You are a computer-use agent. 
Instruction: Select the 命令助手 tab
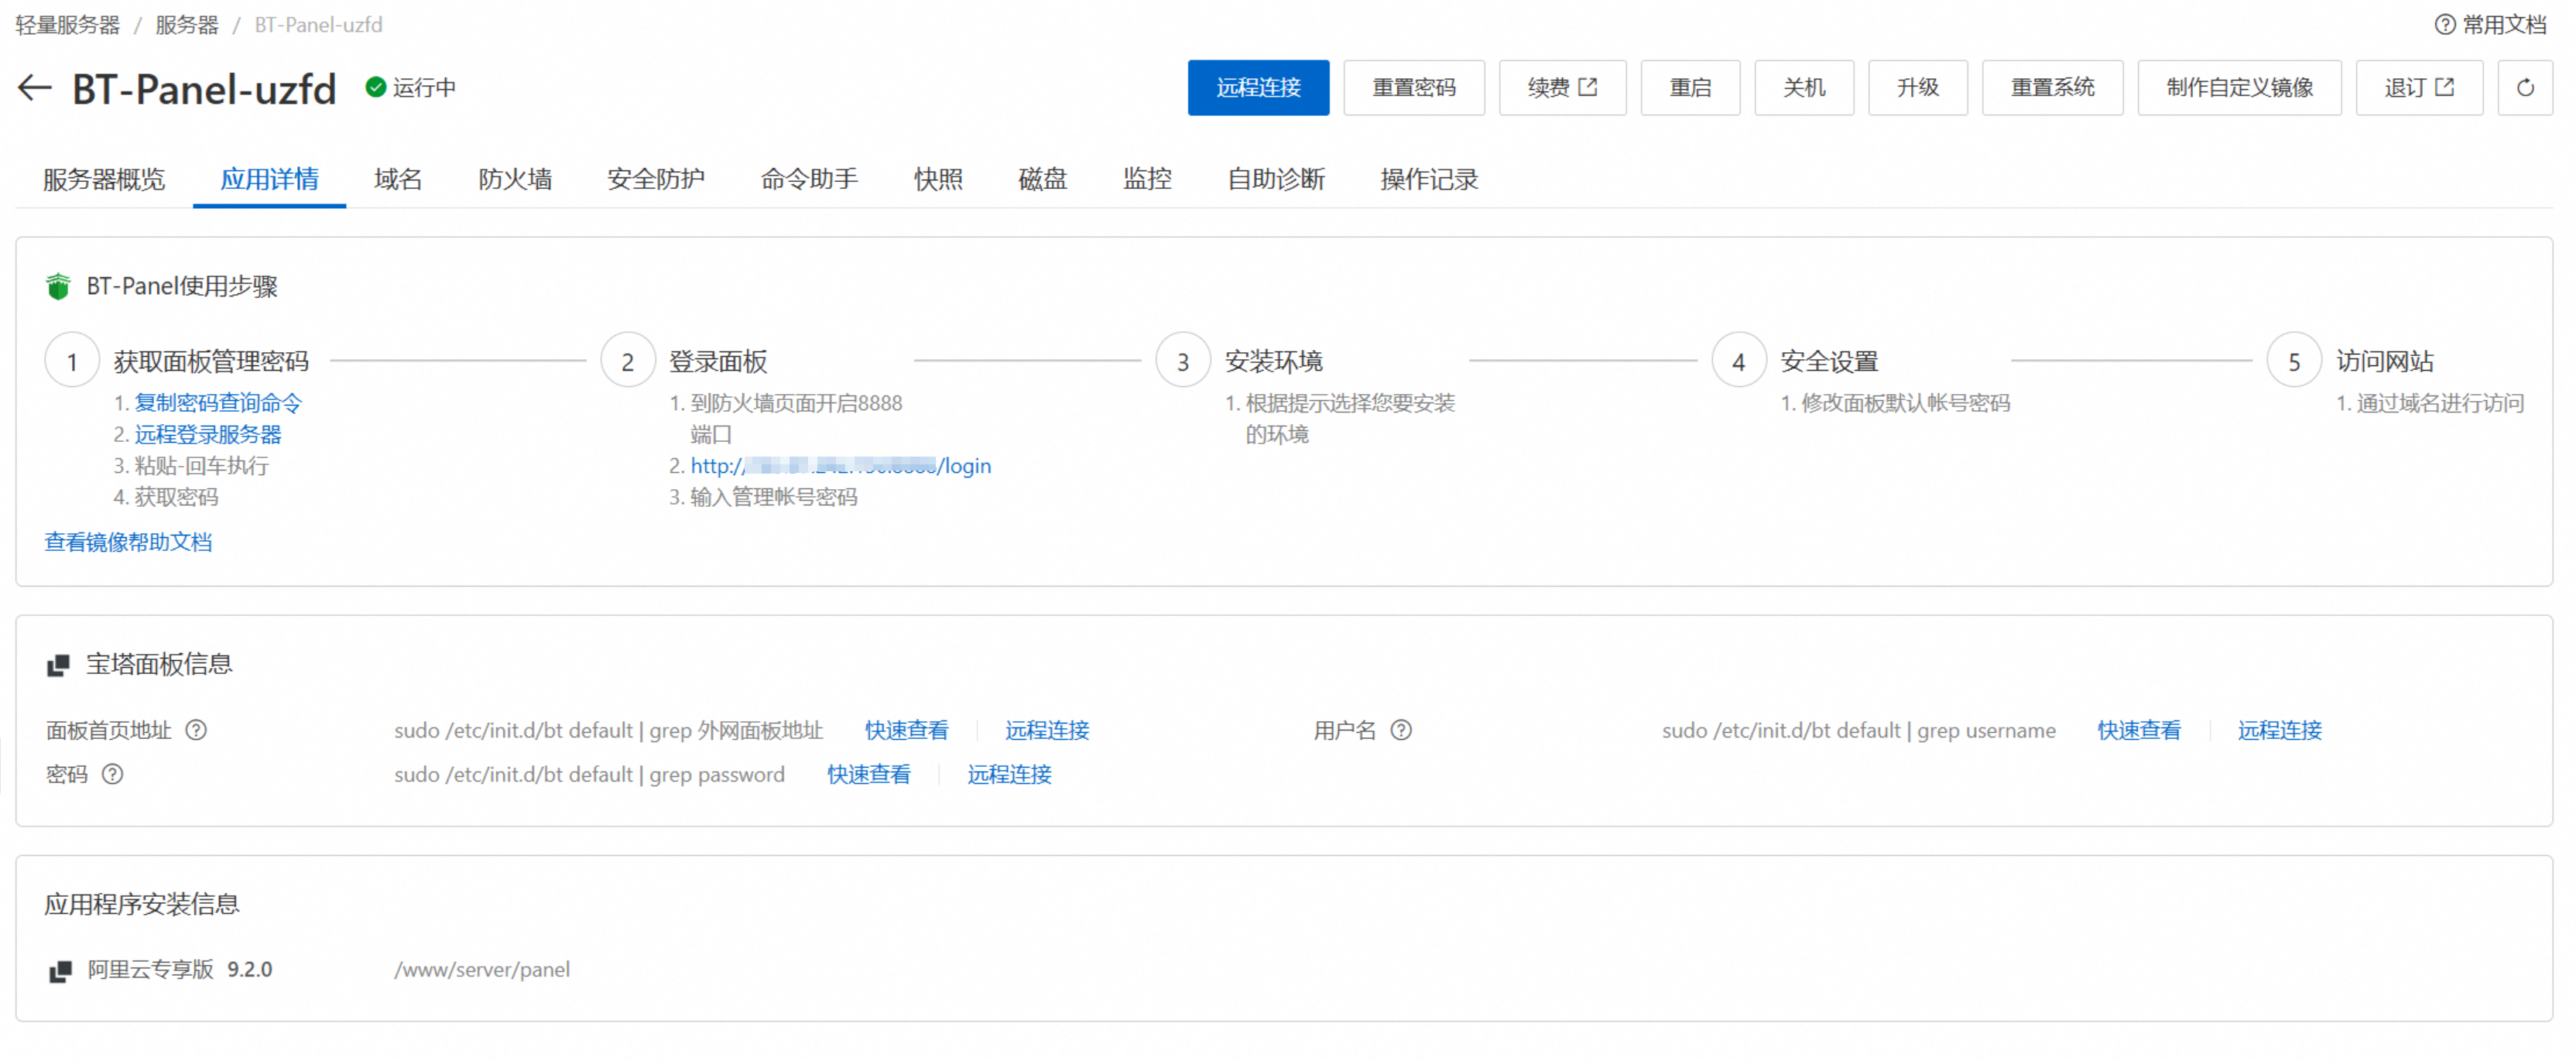[x=808, y=179]
